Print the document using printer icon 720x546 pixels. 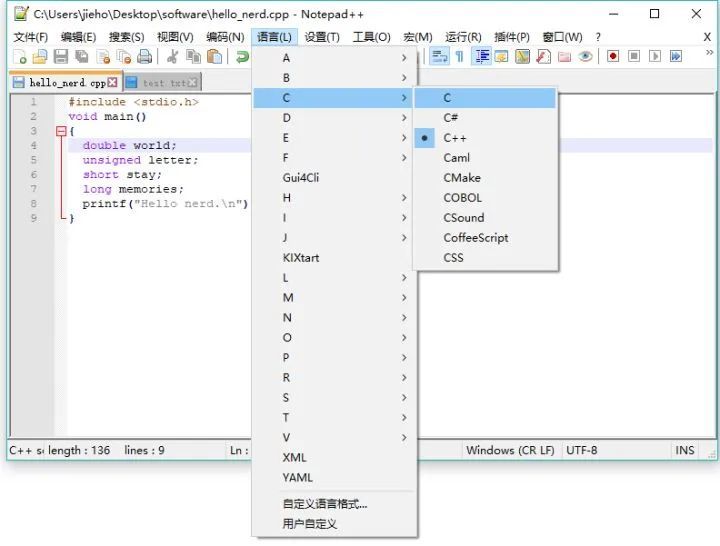pyautogui.click(x=145, y=57)
